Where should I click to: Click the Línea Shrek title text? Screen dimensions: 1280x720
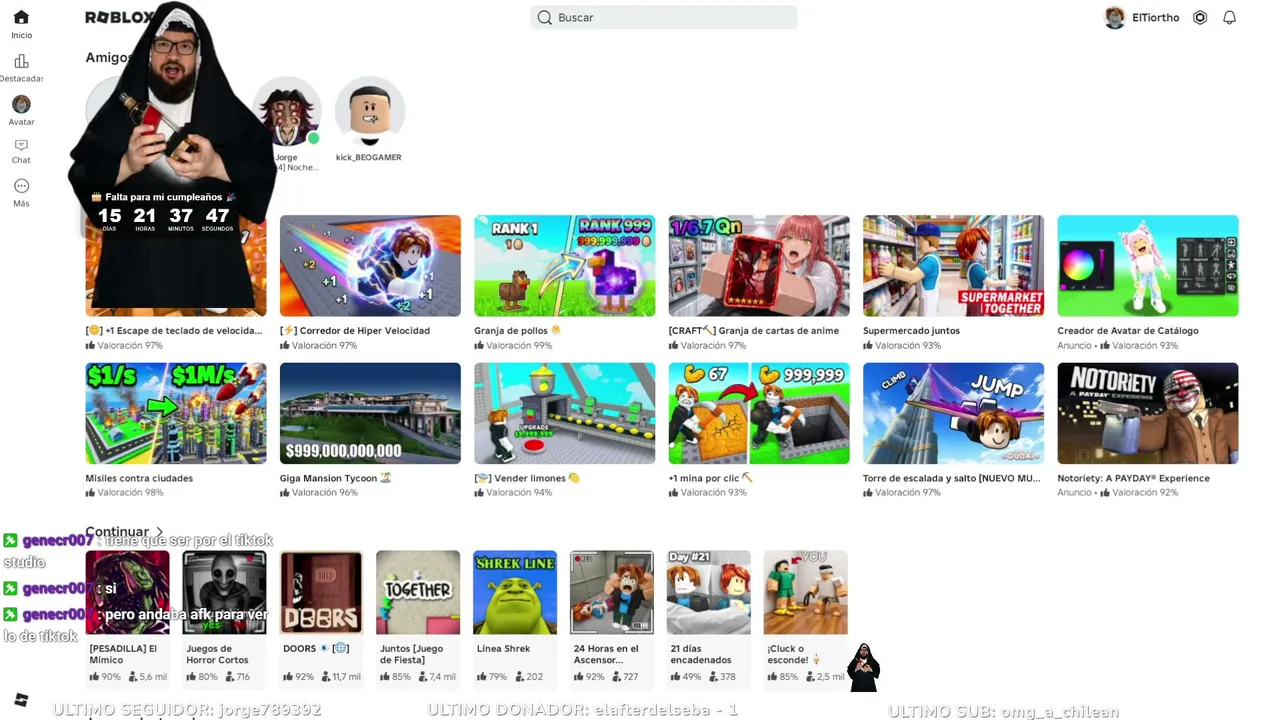pos(503,648)
